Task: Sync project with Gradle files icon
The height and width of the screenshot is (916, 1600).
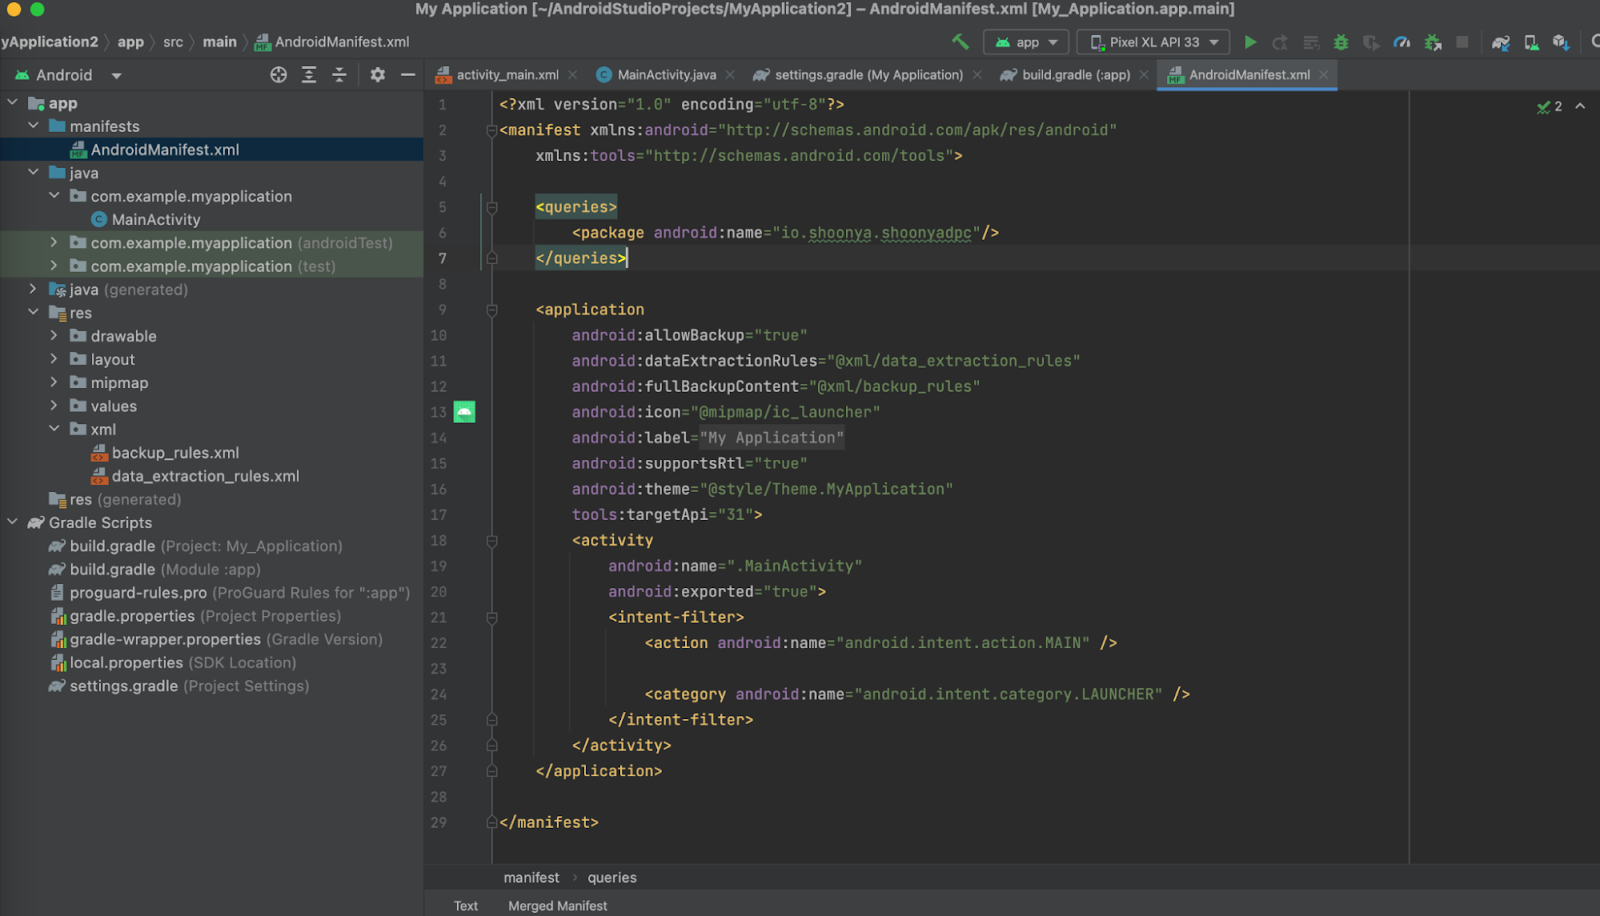Action: [1501, 42]
